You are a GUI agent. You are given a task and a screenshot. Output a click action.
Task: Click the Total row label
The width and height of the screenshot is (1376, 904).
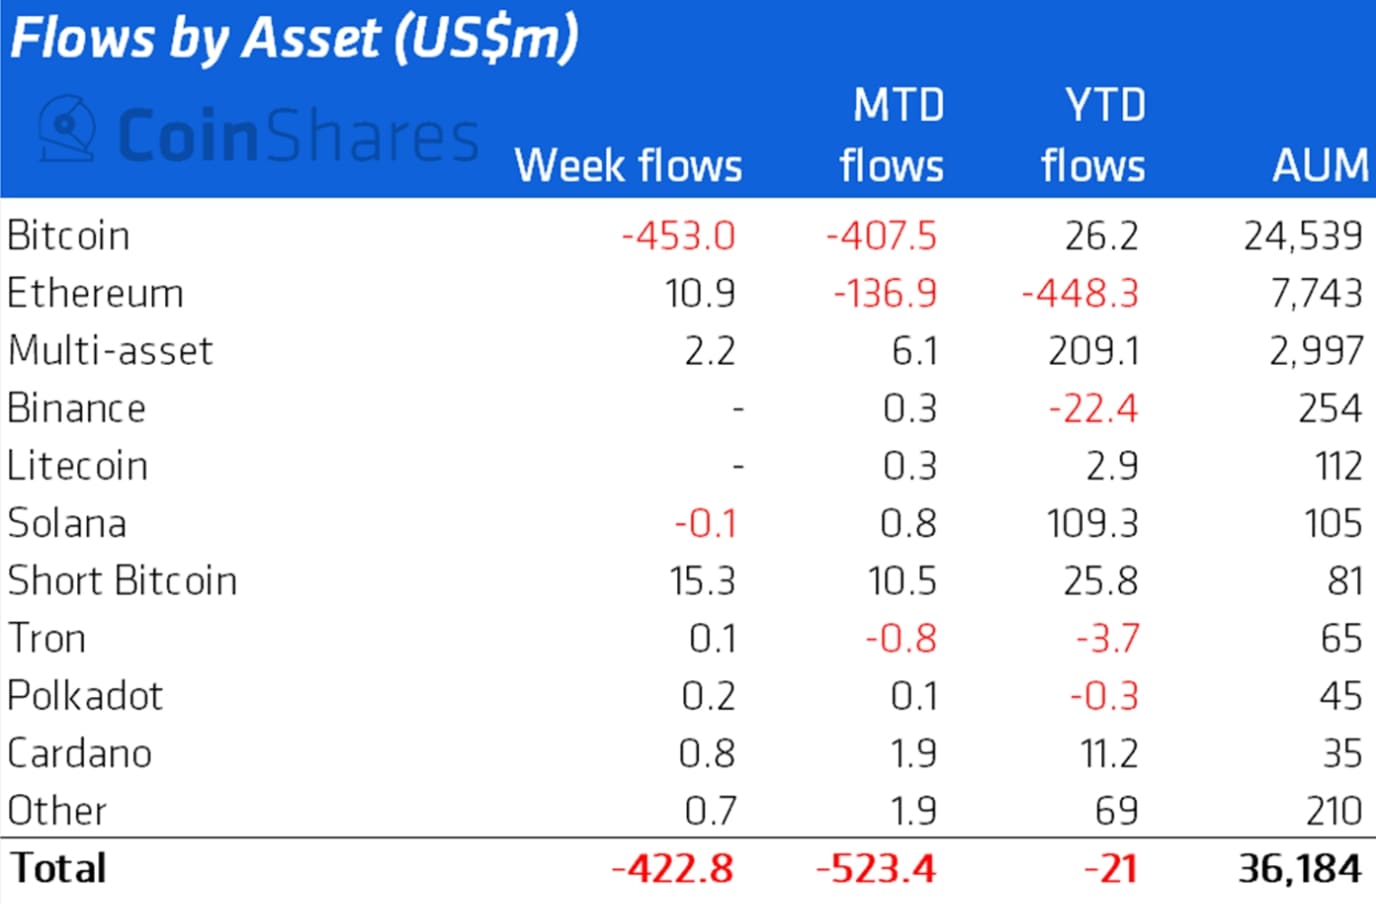(x=58, y=868)
